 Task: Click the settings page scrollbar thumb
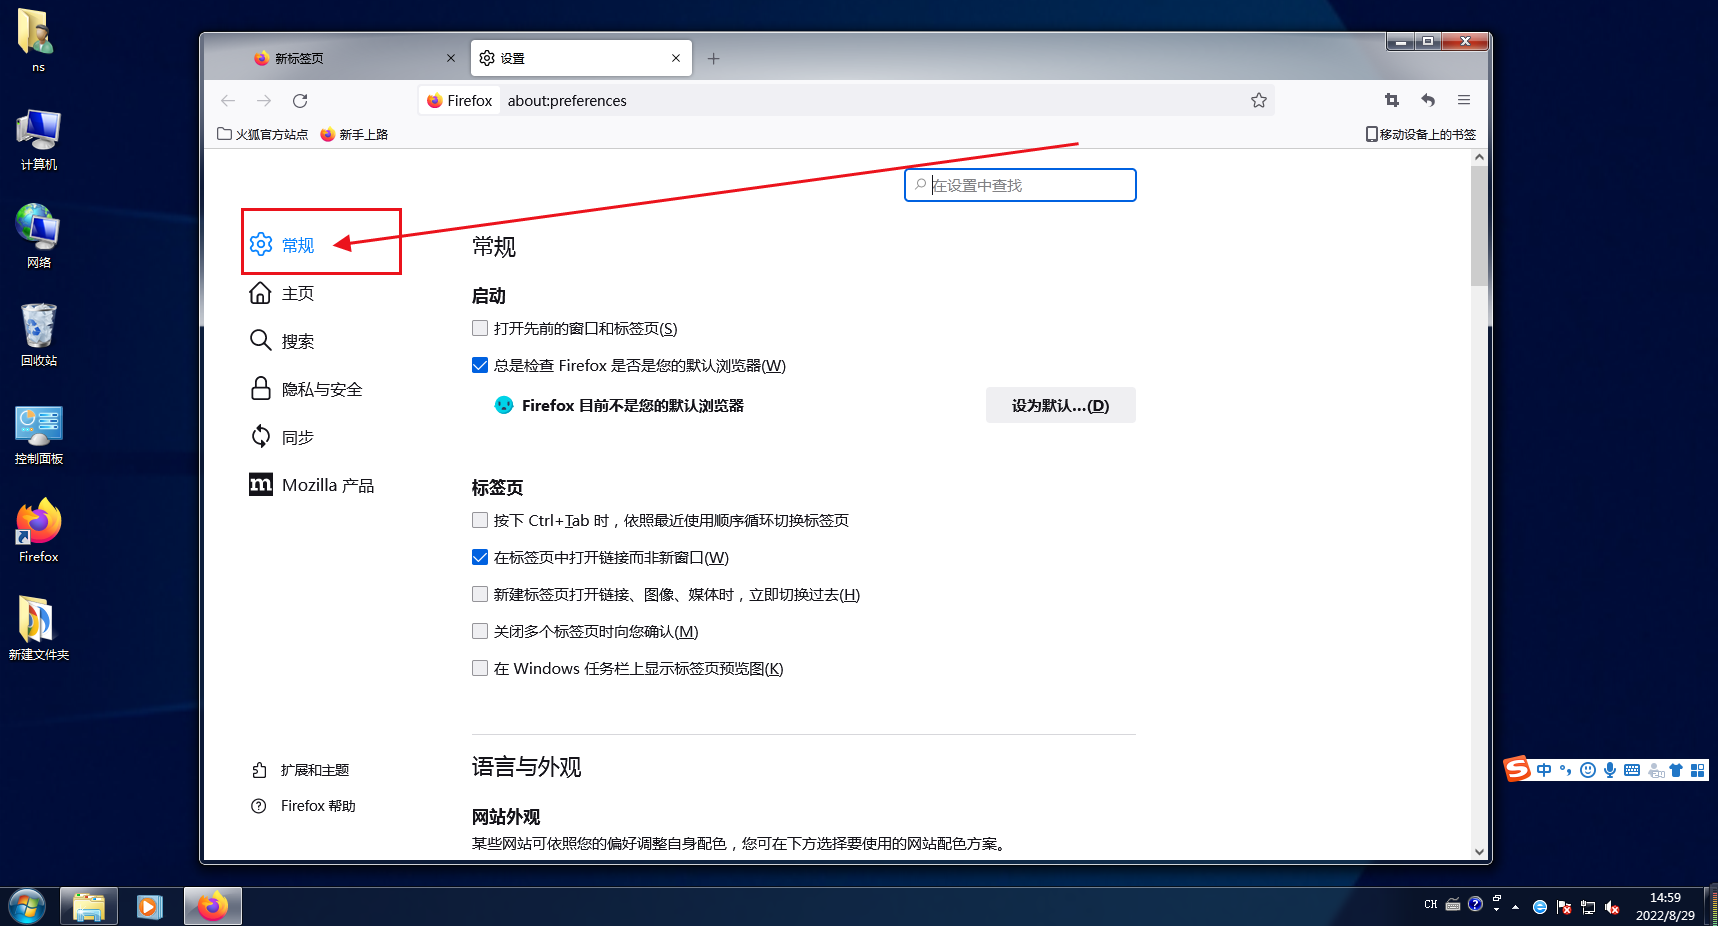tap(1479, 226)
